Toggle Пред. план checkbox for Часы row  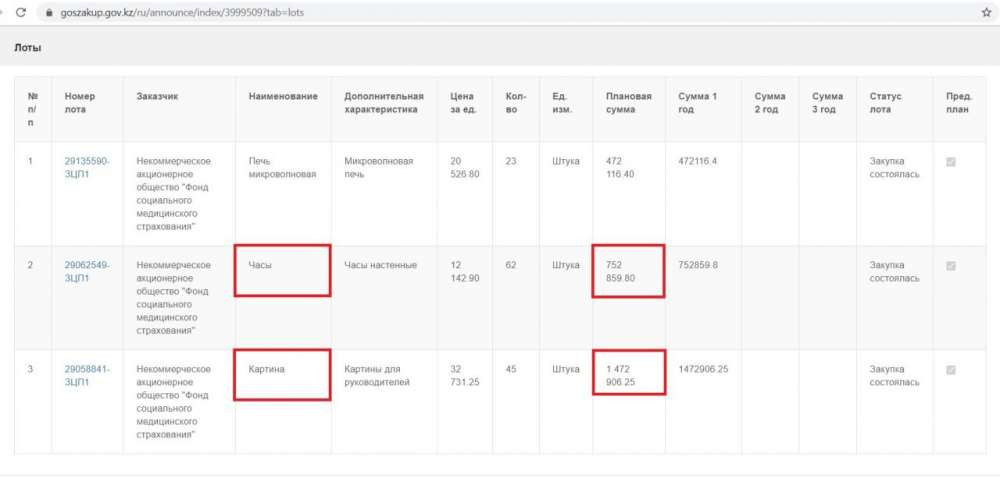pyautogui.click(x=950, y=266)
